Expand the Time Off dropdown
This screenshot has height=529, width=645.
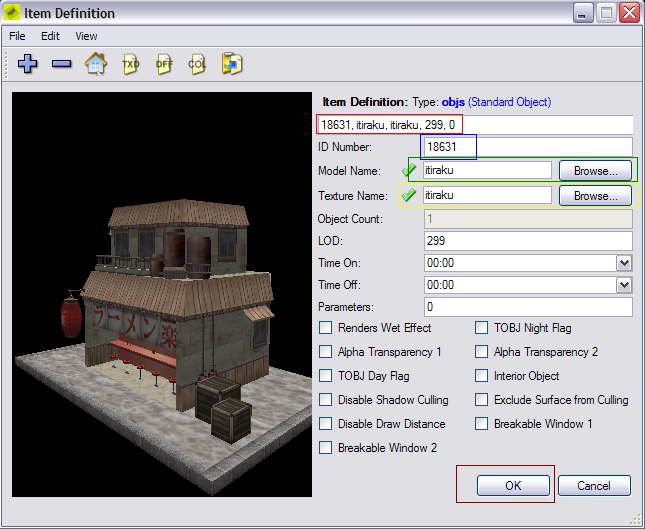click(x=624, y=285)
